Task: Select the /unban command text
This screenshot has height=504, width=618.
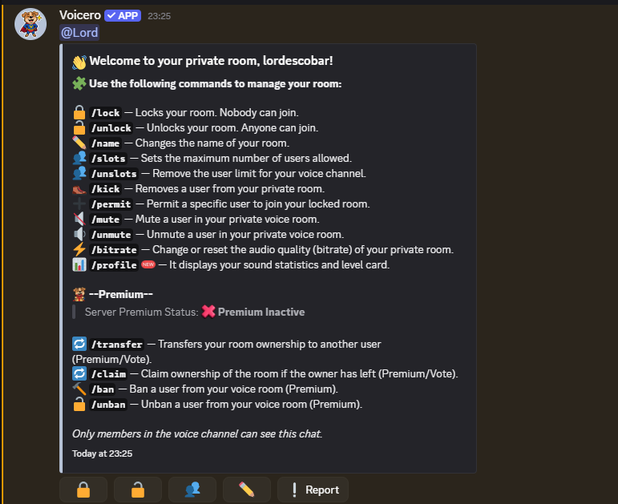Action: [x=108, y=404]
